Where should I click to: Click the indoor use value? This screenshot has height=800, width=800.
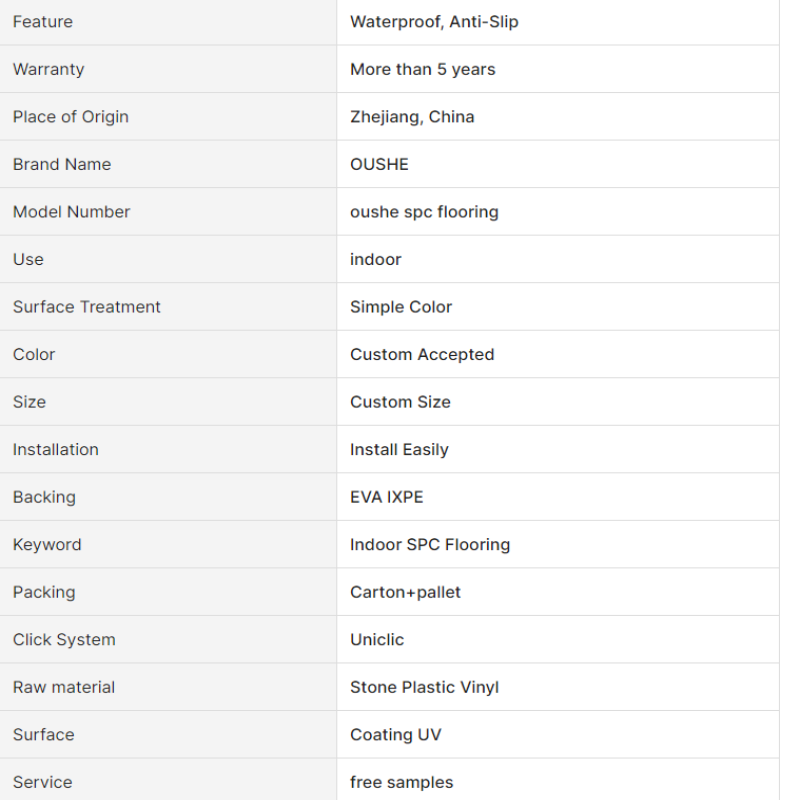[376, 259]
